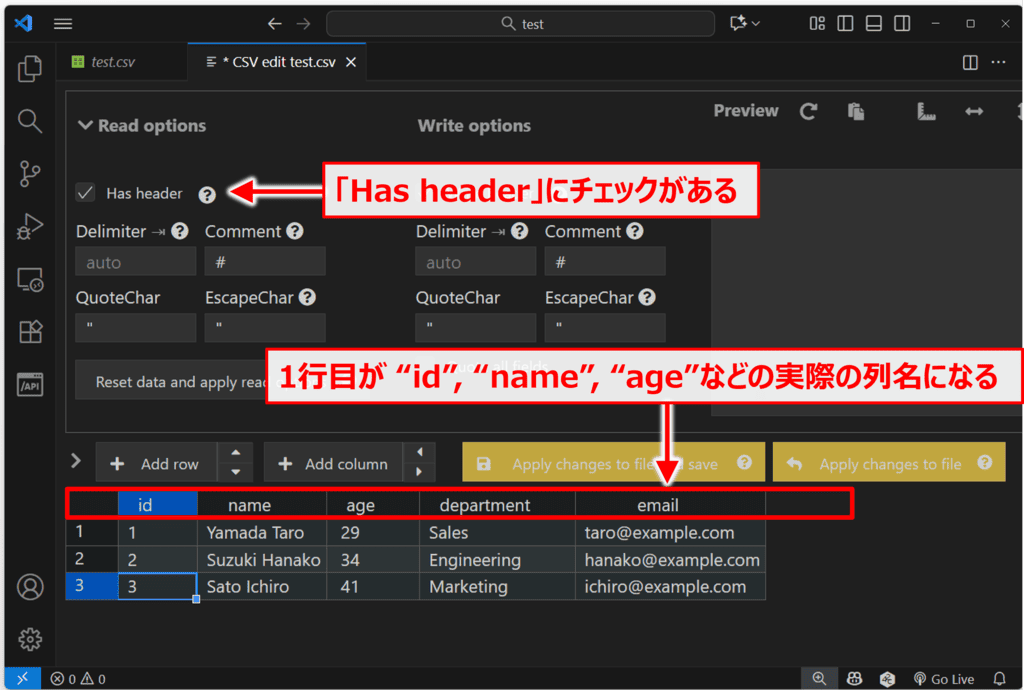Open the Search view in activity bar

[x=30, y=121]
